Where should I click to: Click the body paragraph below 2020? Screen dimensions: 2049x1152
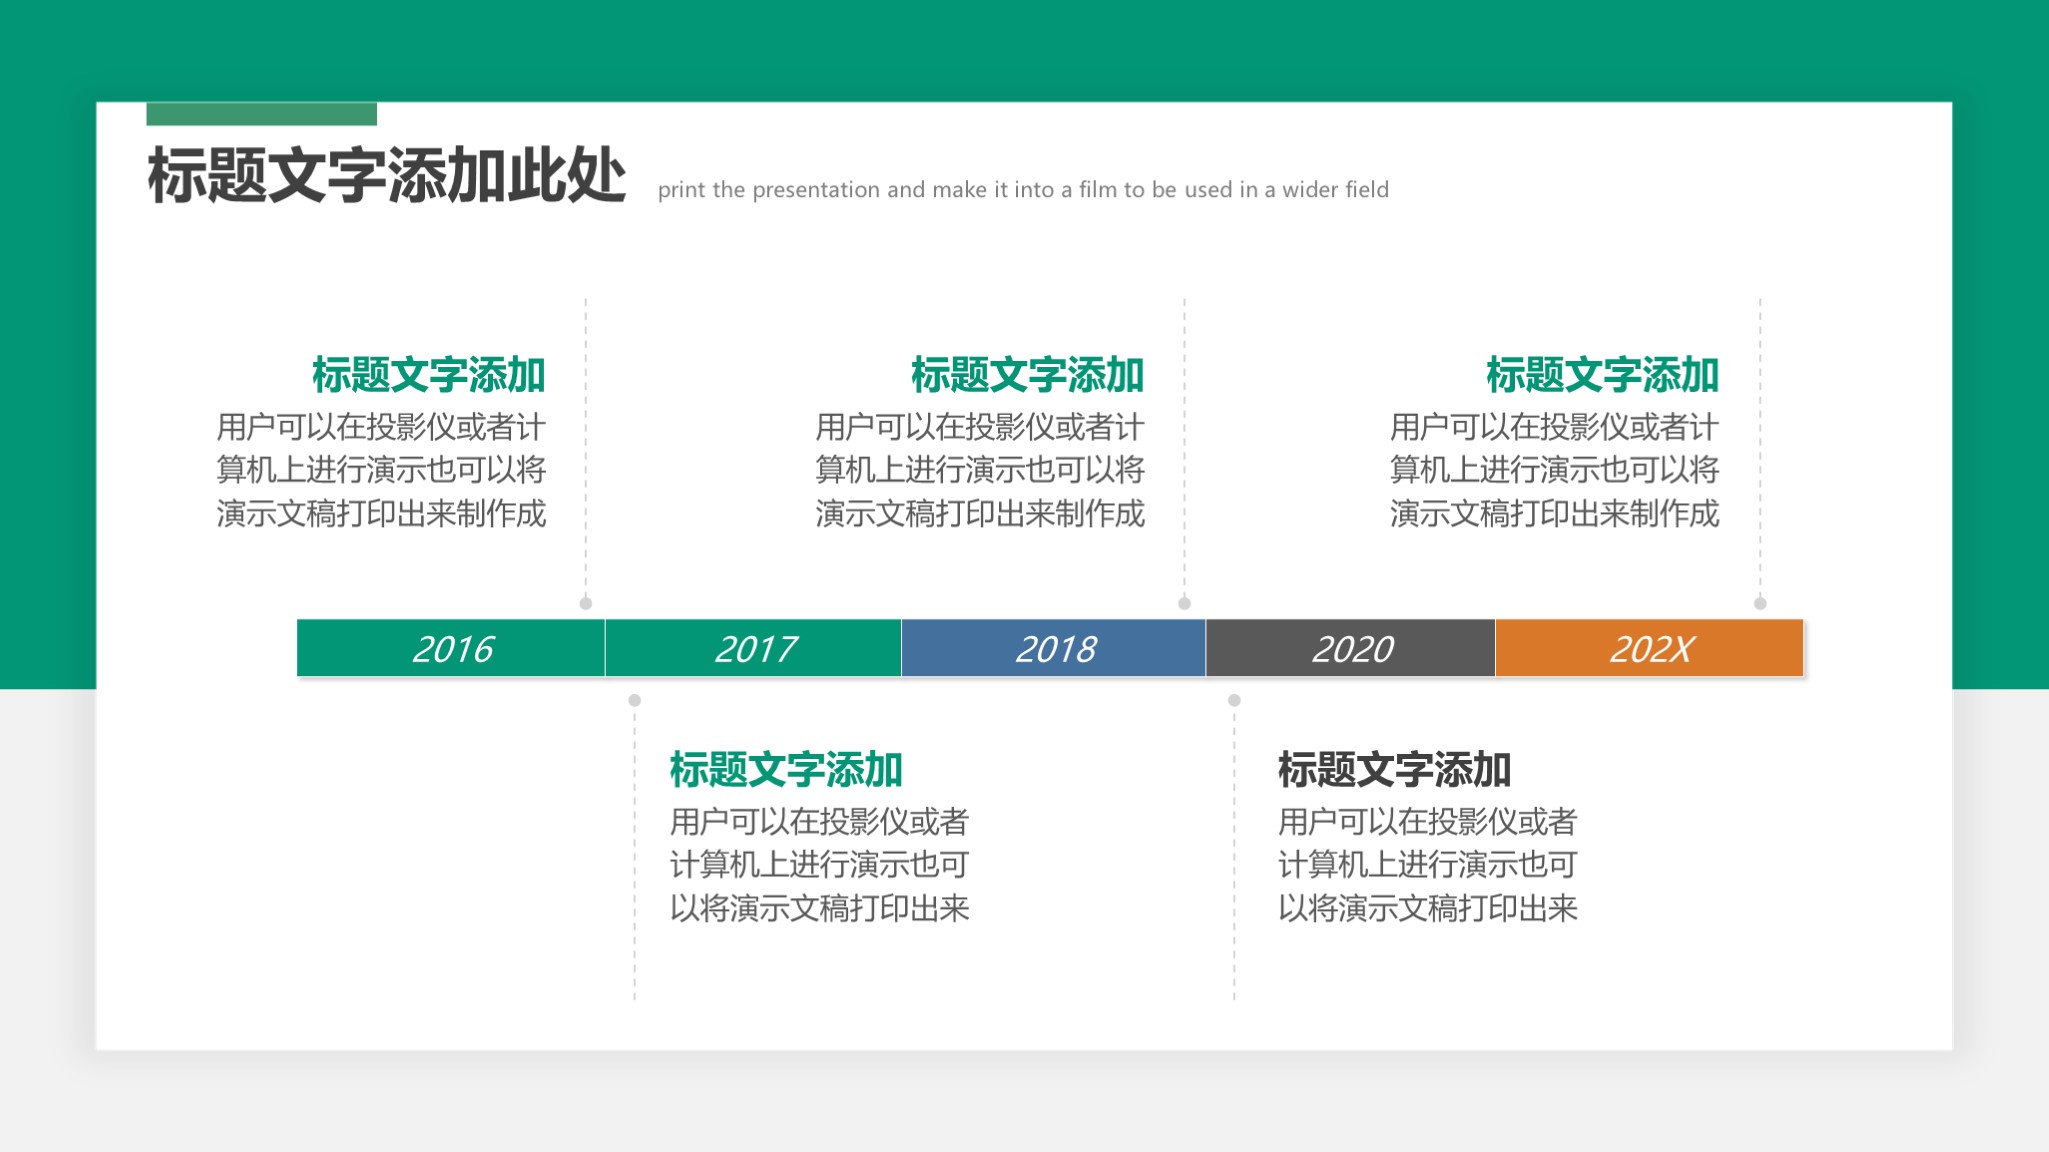point(1427,865)
